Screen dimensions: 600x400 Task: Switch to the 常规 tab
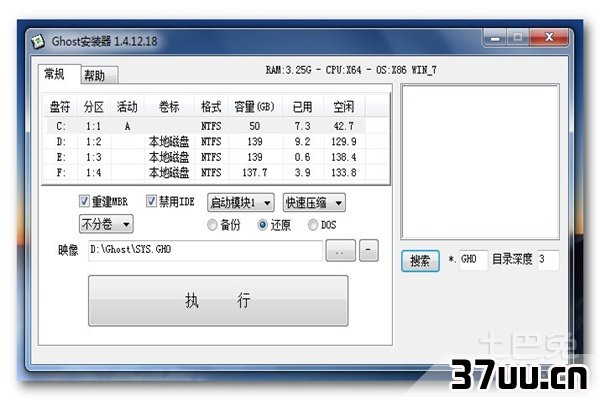[x=59, y=74]
